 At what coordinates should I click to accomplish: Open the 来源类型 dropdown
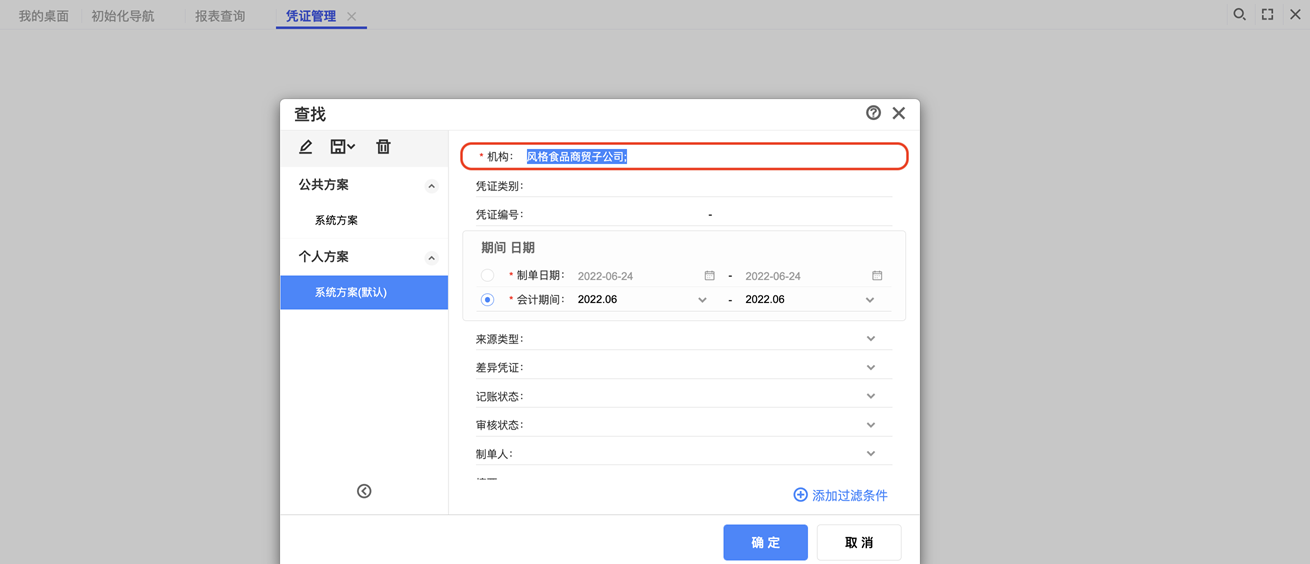coord(871,339)
